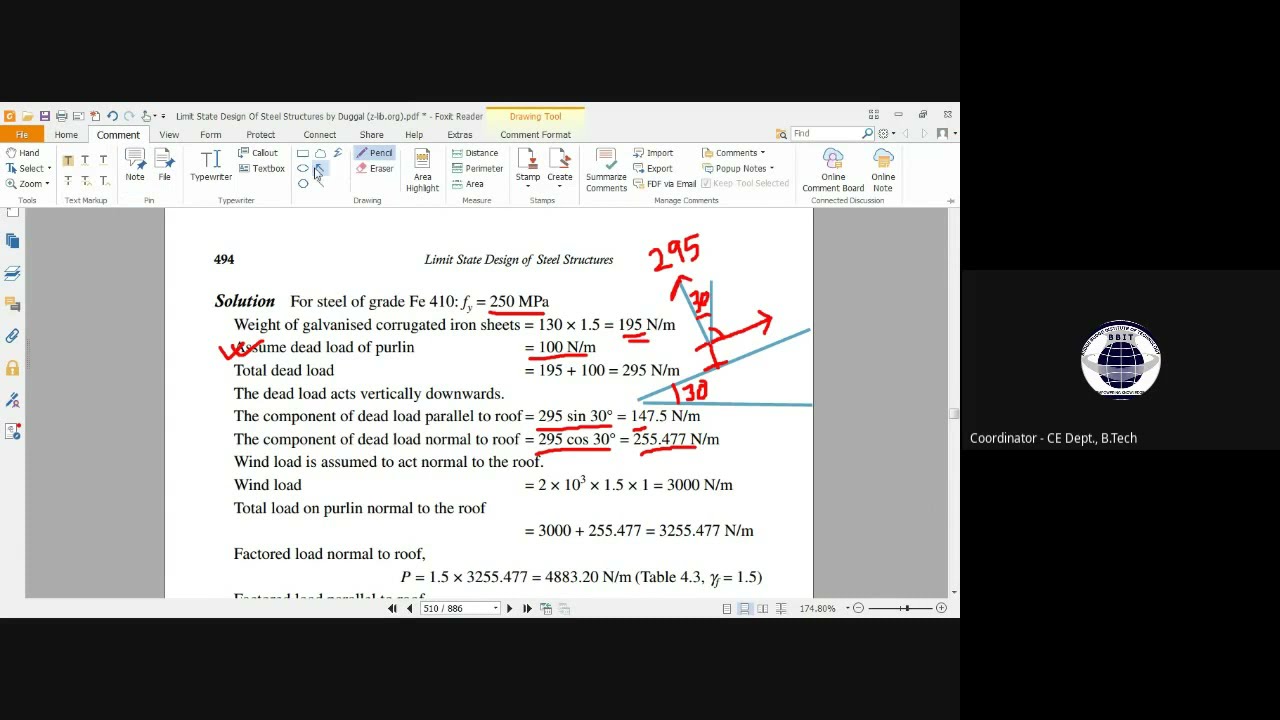Choose the Cloud drawing shape
The image size is (1280, 720).
coord(321,153)
